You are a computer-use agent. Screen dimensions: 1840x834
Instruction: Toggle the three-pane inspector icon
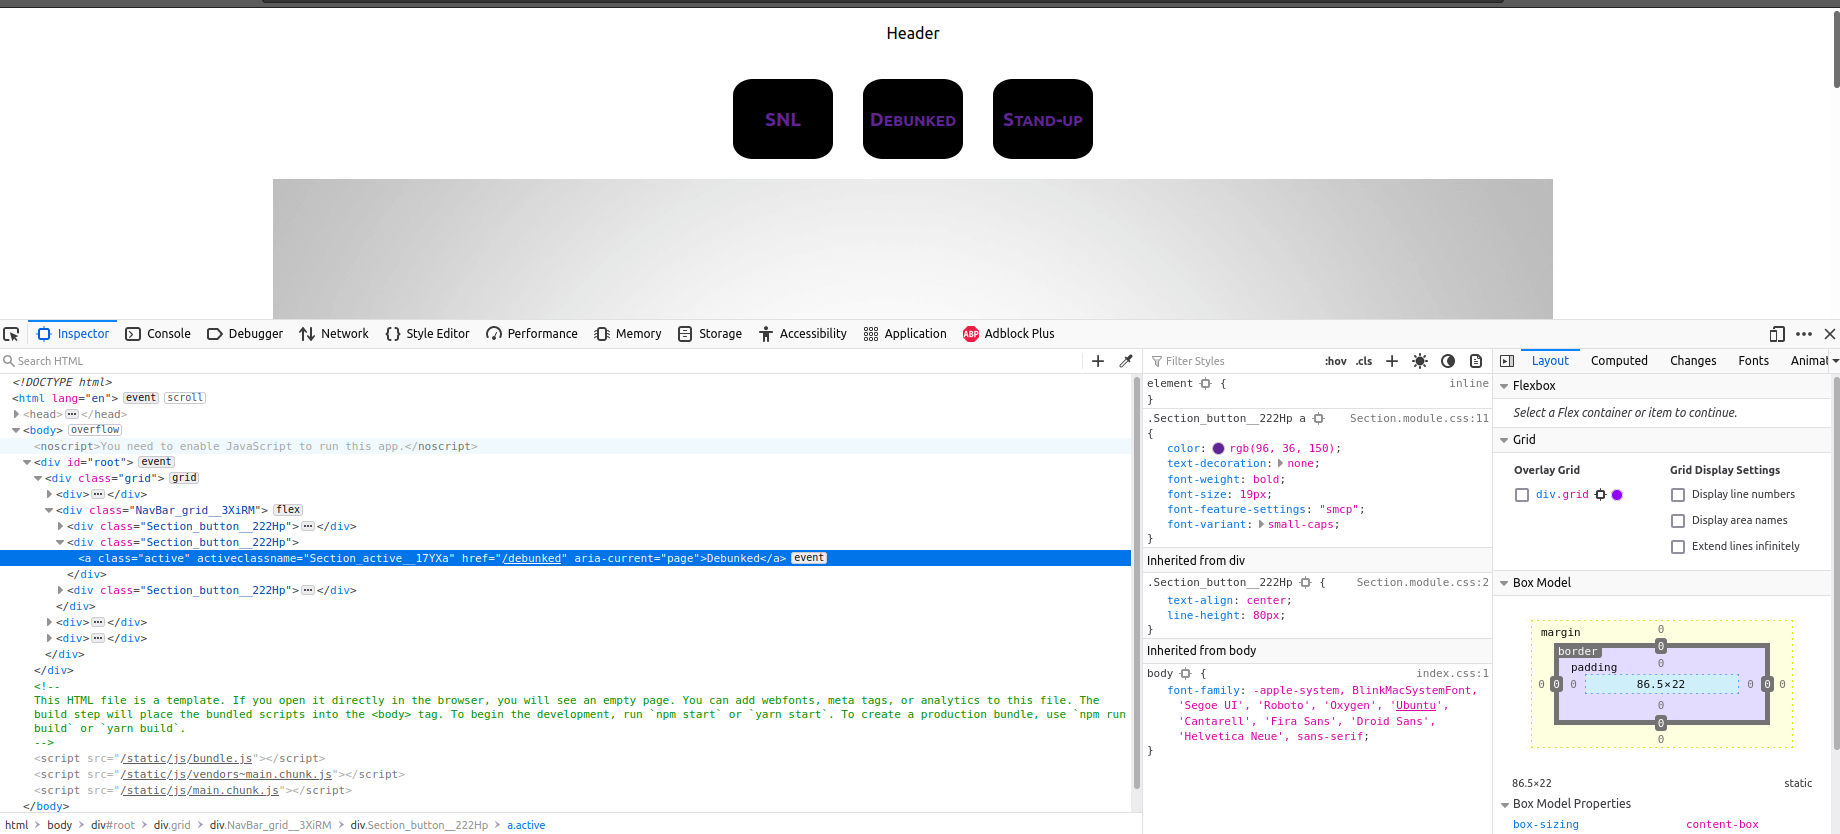tap(1507, 361)
